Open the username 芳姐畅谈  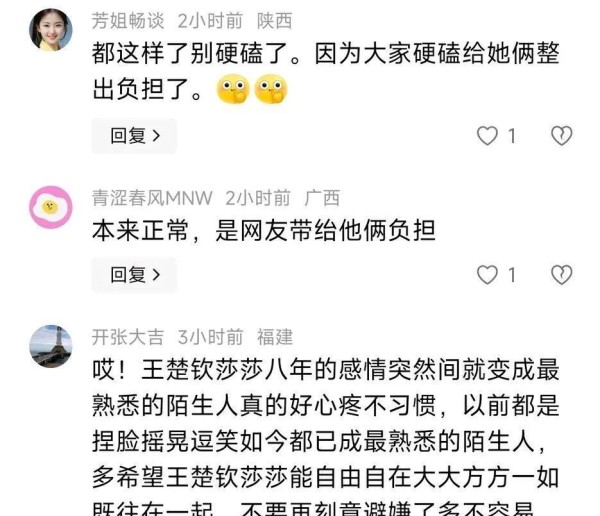point(128,21)
